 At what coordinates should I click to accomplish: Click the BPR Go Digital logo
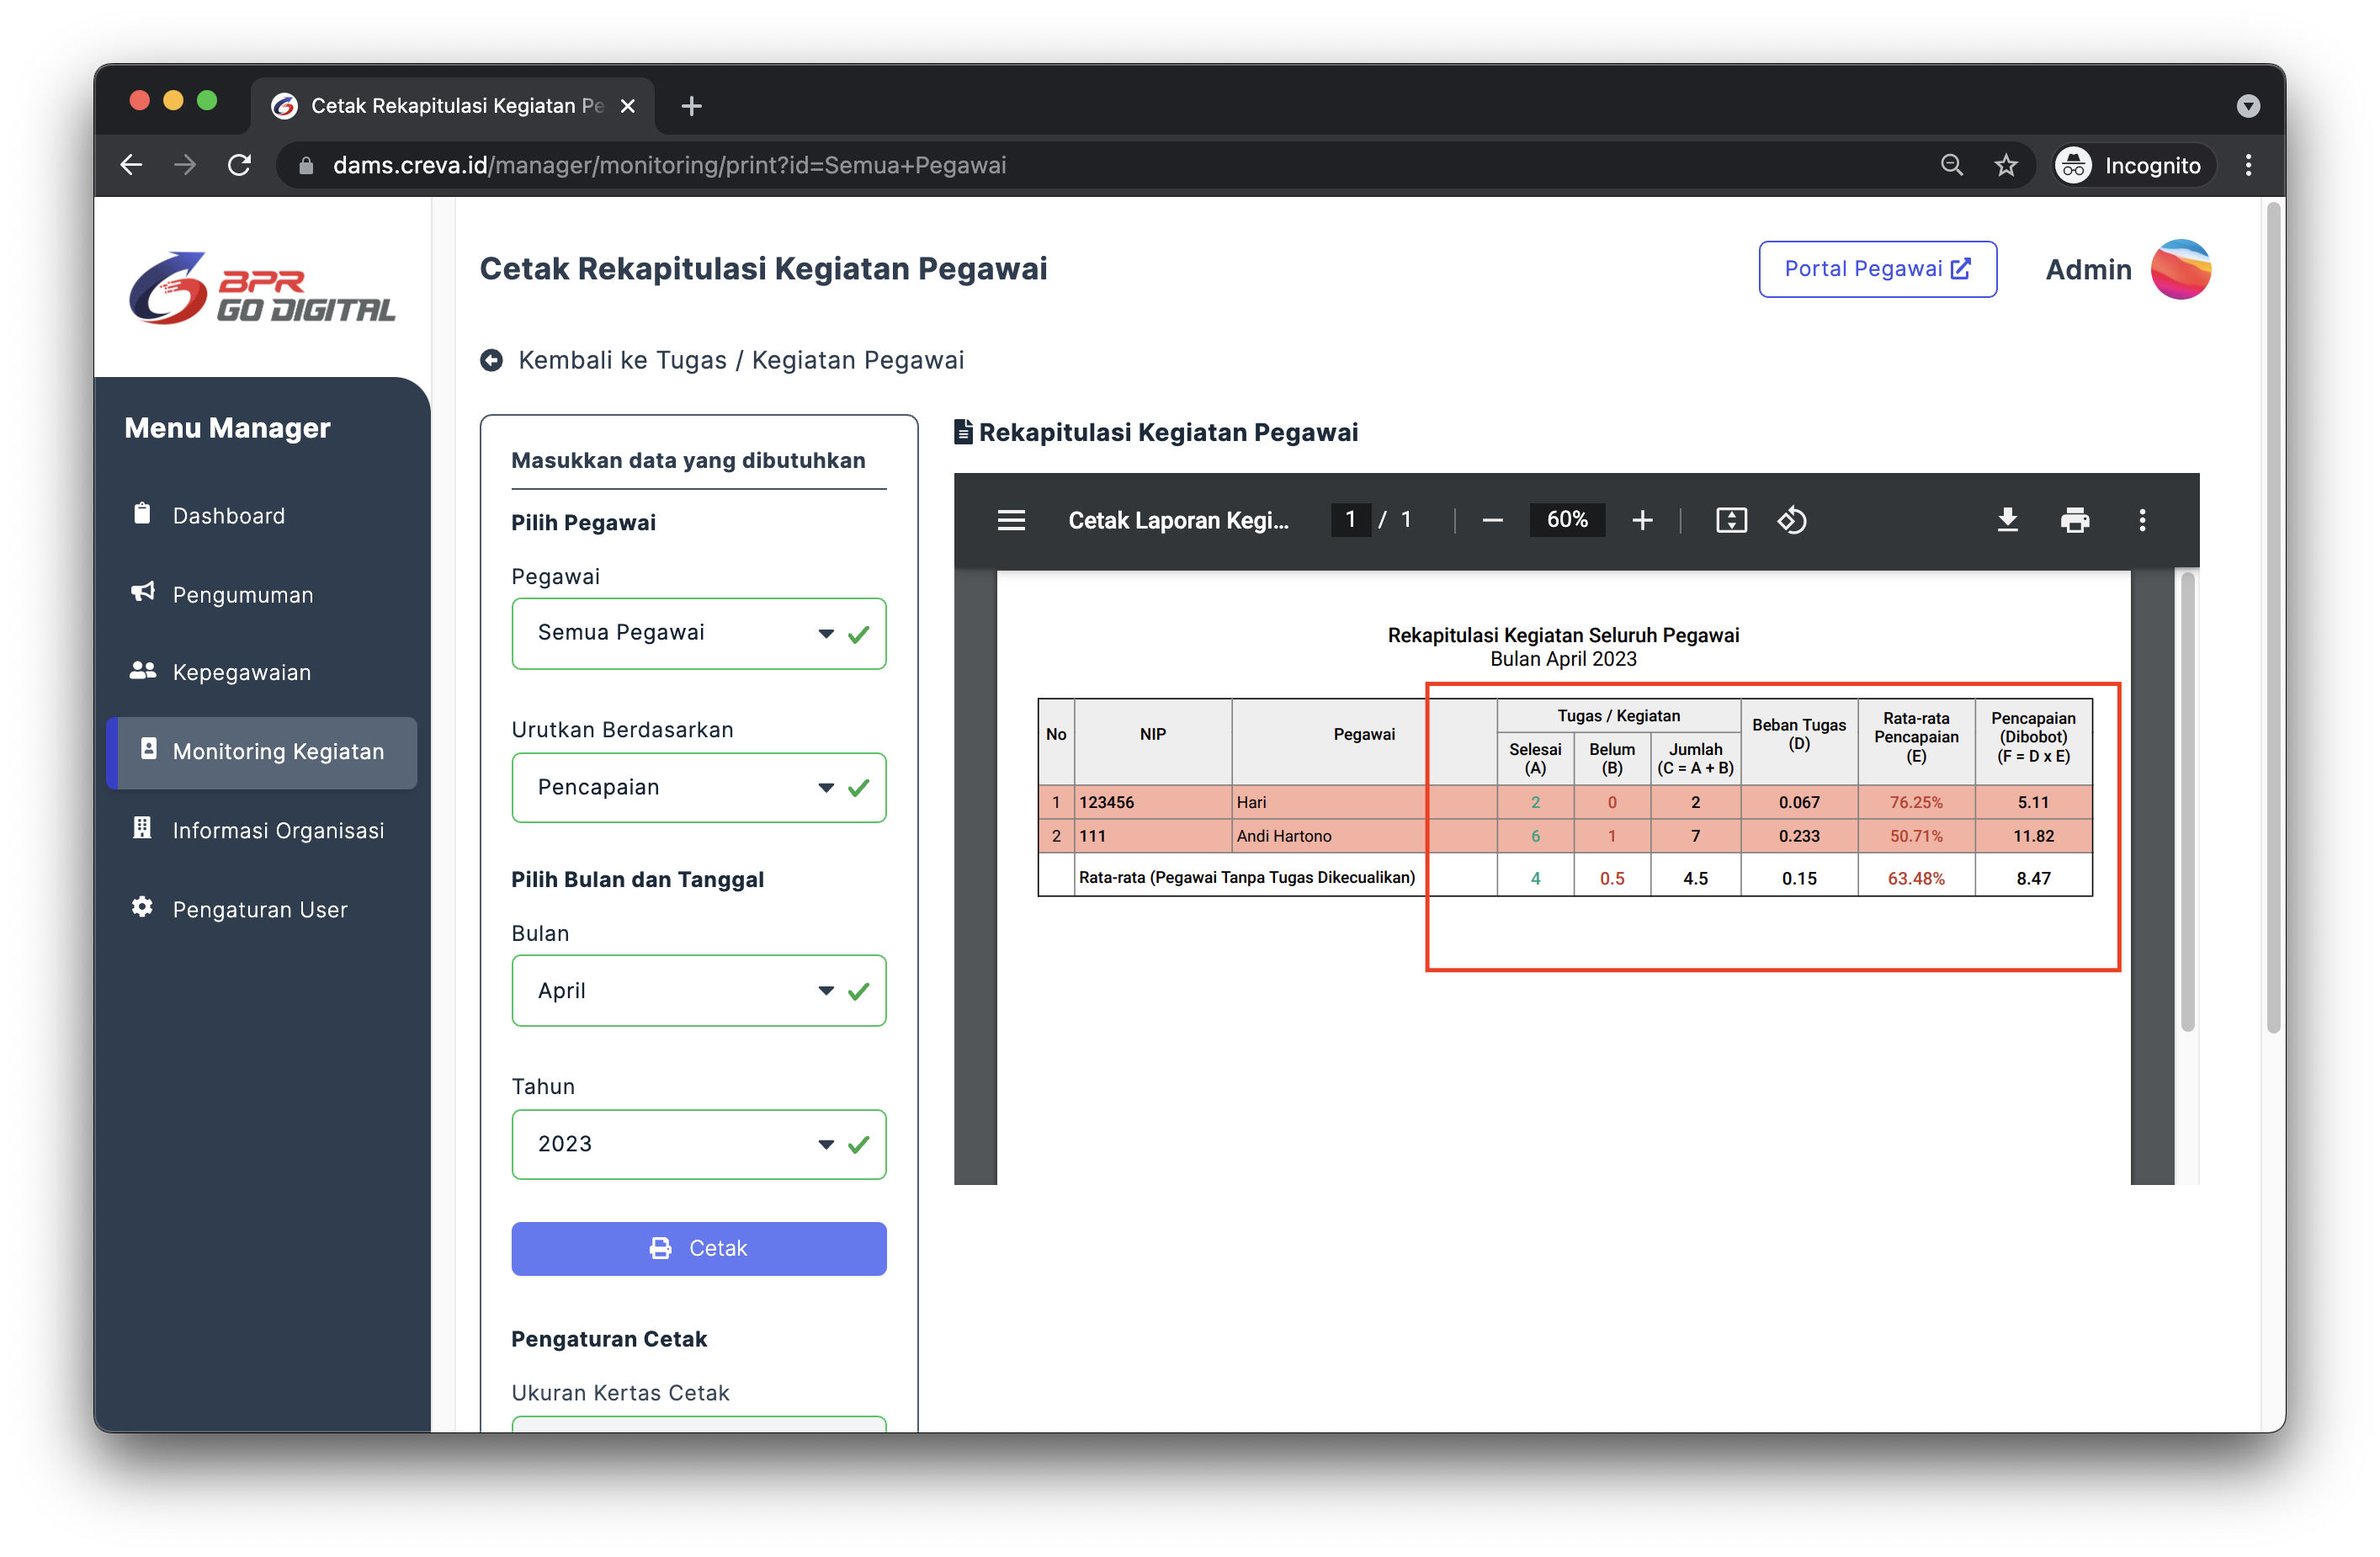tap(262, 288)
